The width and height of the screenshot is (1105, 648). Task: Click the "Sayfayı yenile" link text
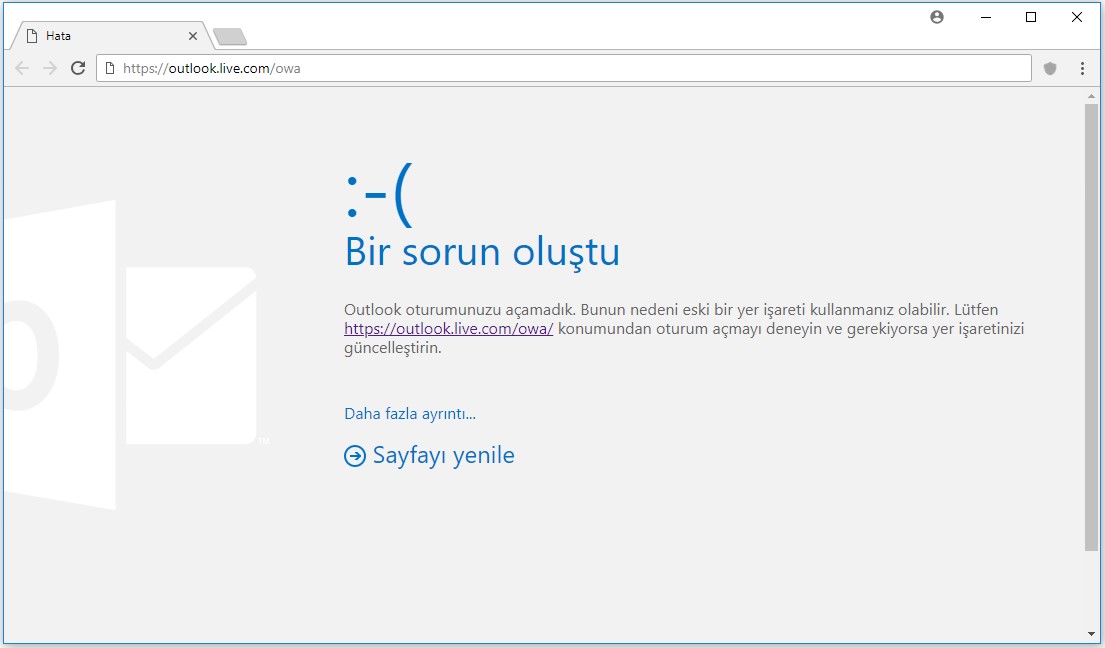pos(443,456)
